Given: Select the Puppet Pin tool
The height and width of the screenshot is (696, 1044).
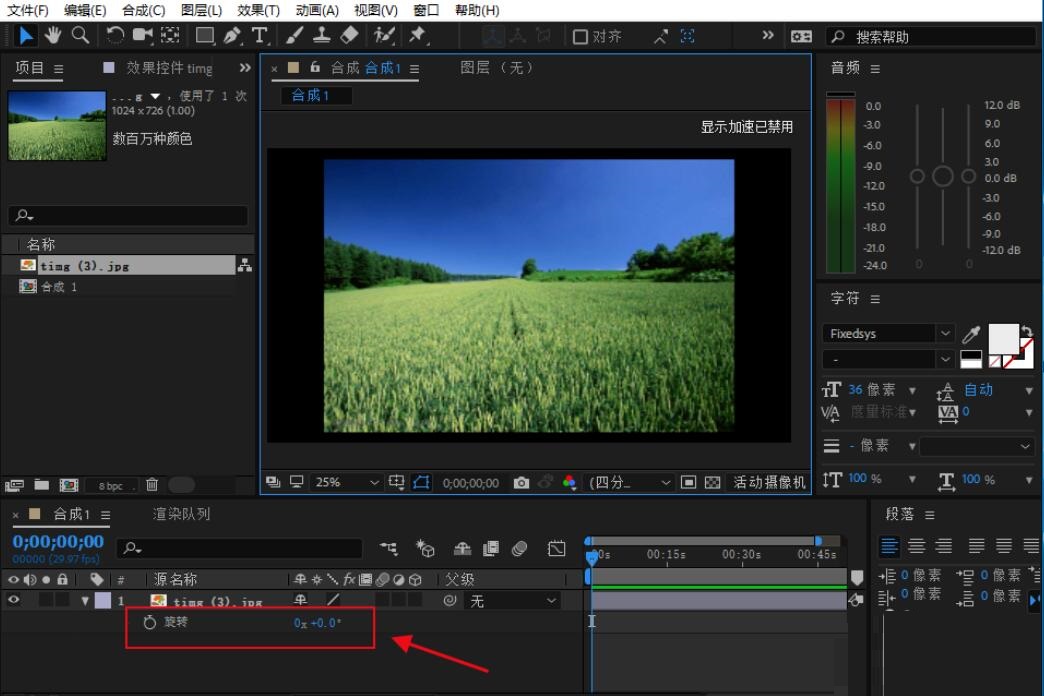Looking at the screenshot, I should click(x=418, y=36).
